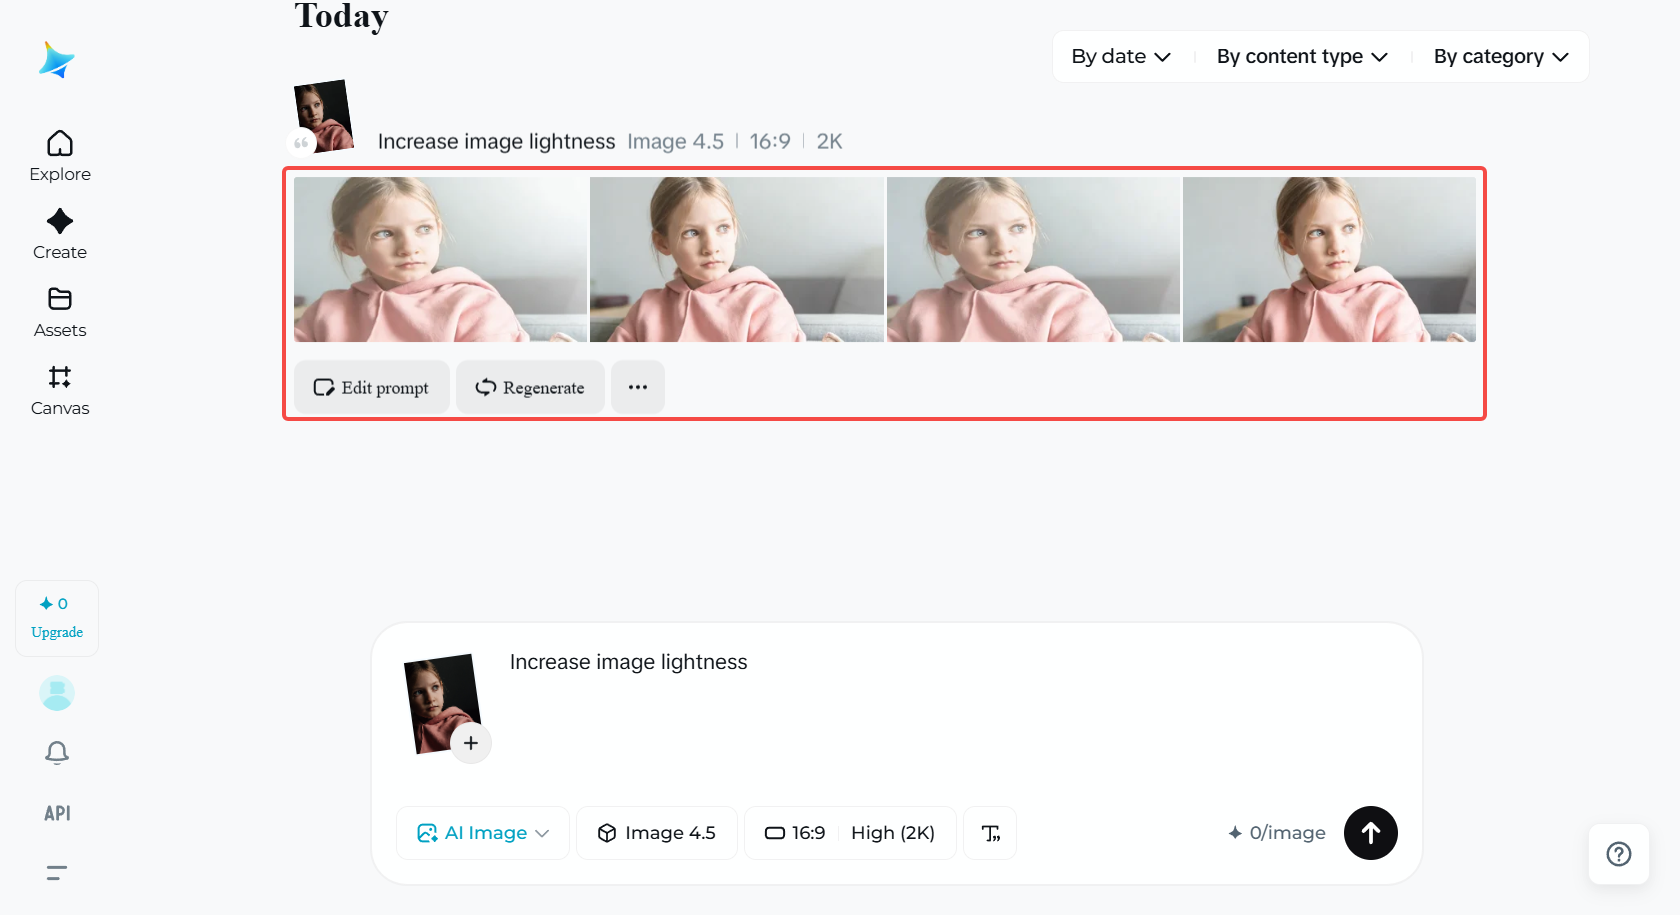
Task: Expand the sidebar menu icon
Action: click(x=57, y=873)
